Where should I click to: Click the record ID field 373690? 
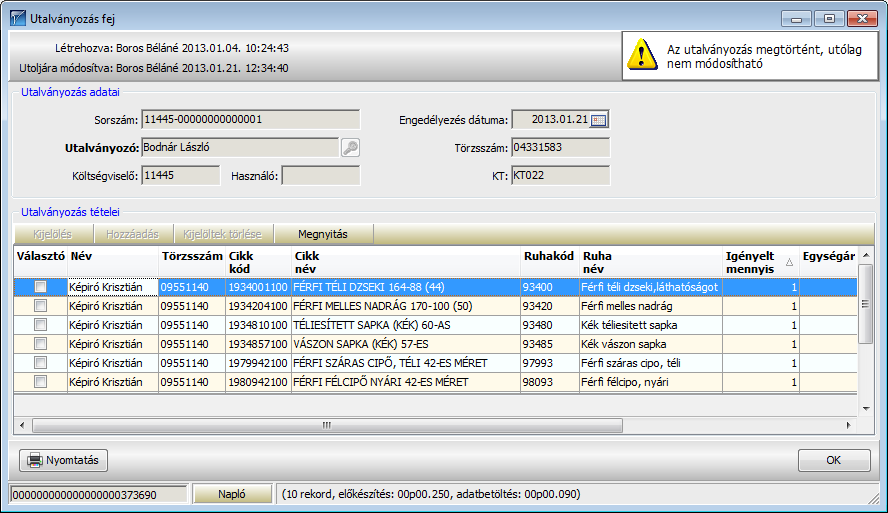(99, 494)
